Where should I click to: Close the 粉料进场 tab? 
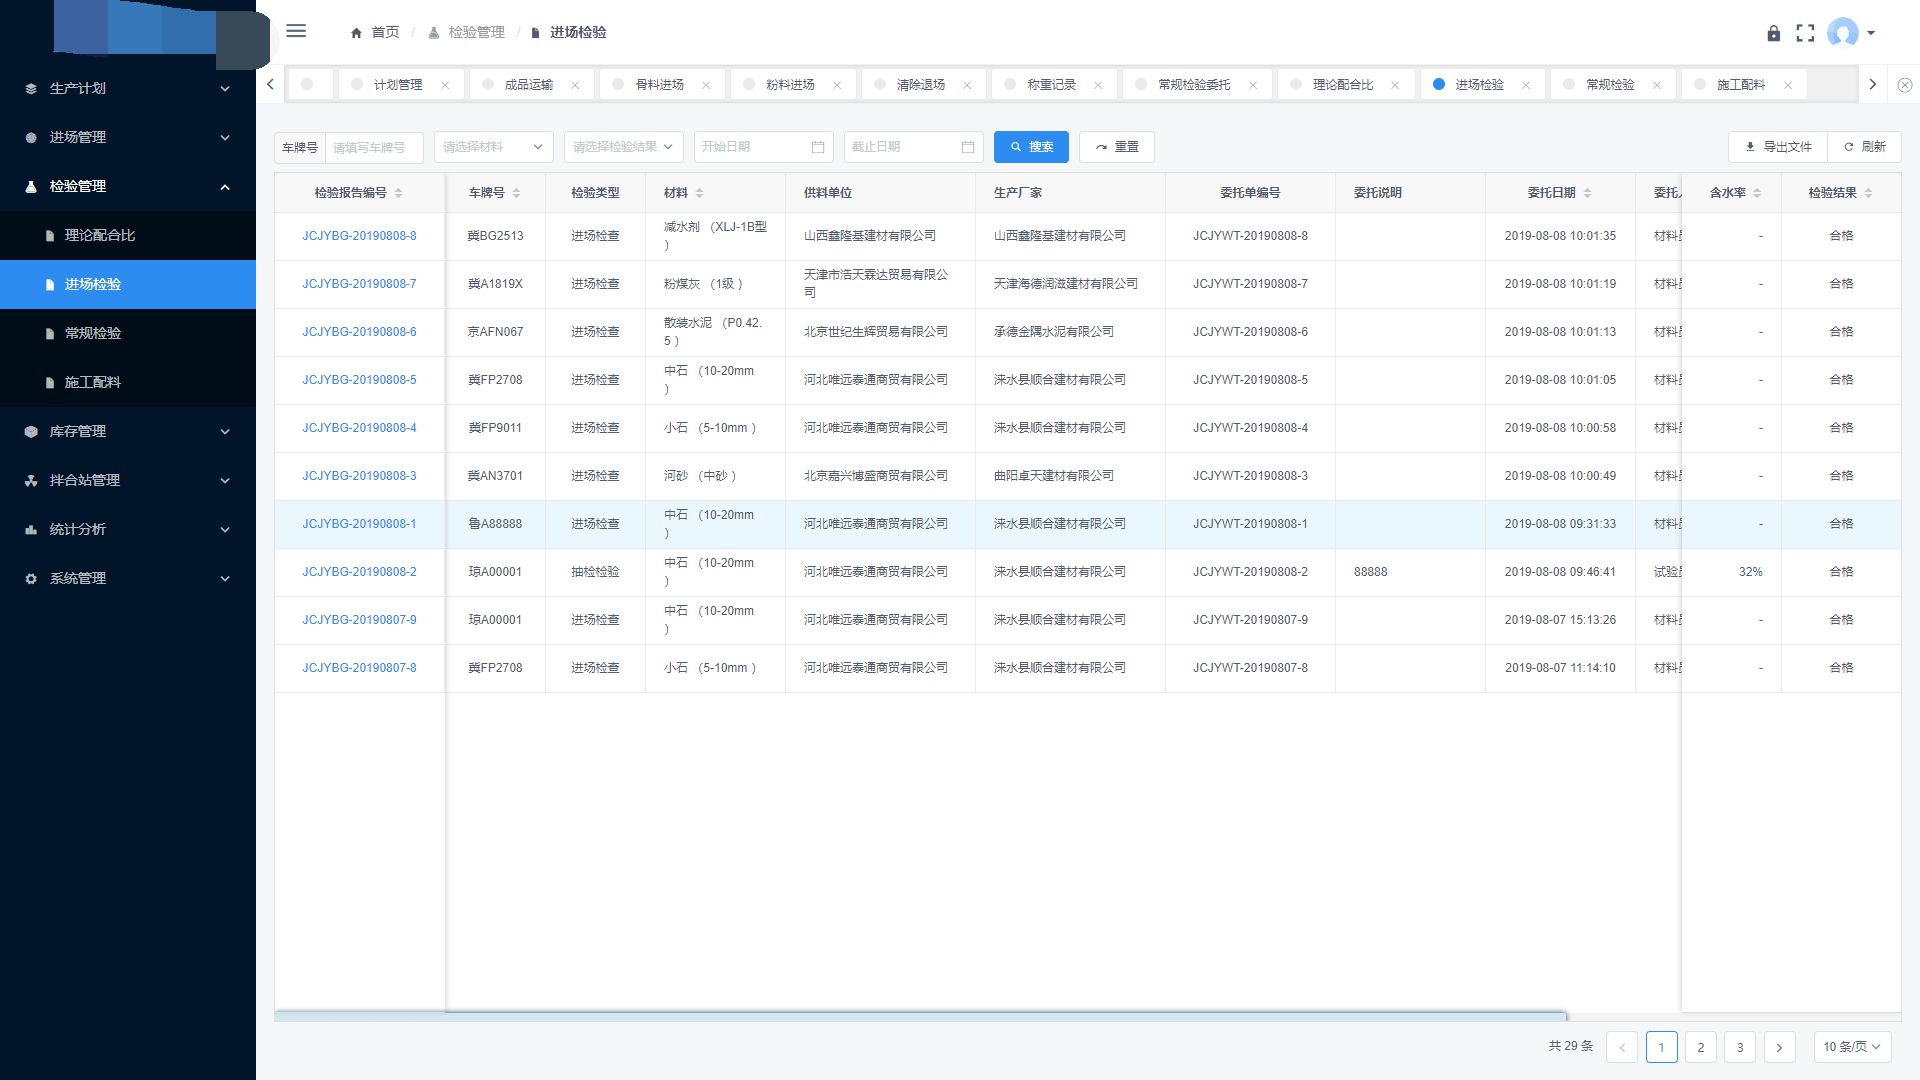[837, 85]
